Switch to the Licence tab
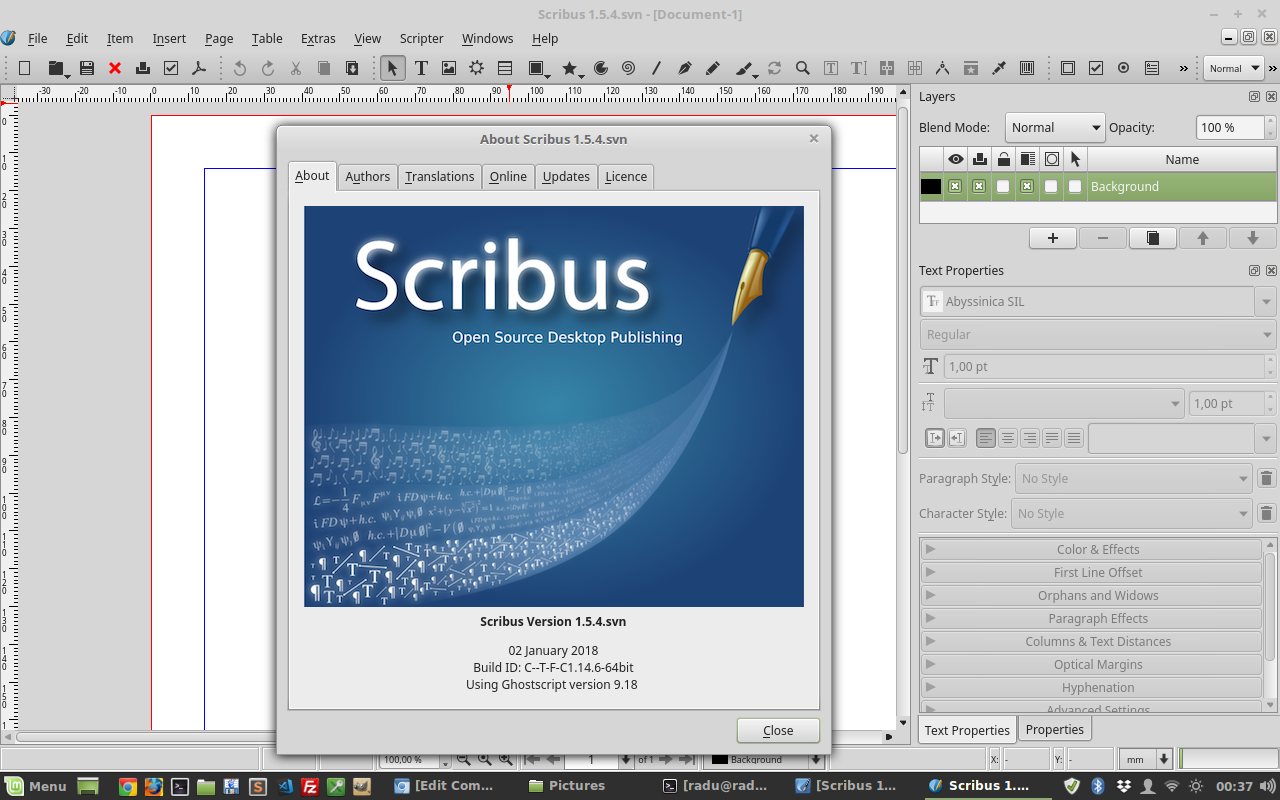This screenshot has height=800, width=1280. click(x=626, y=176)
